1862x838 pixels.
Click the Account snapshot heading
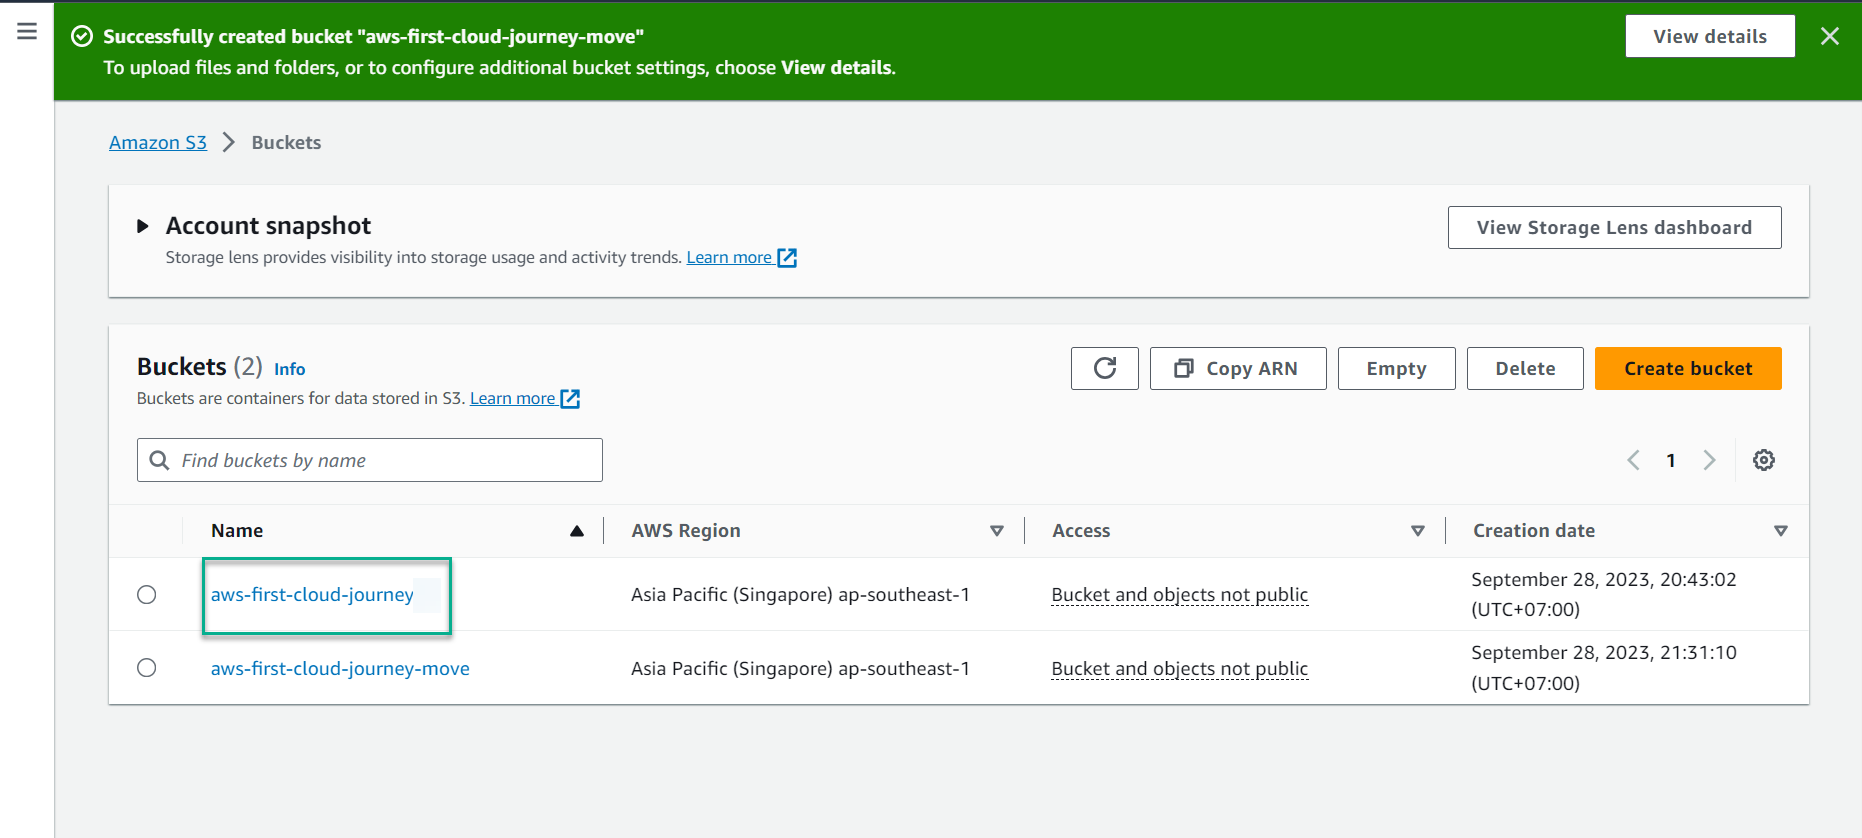pyautogui.click(x=268, y=226)
